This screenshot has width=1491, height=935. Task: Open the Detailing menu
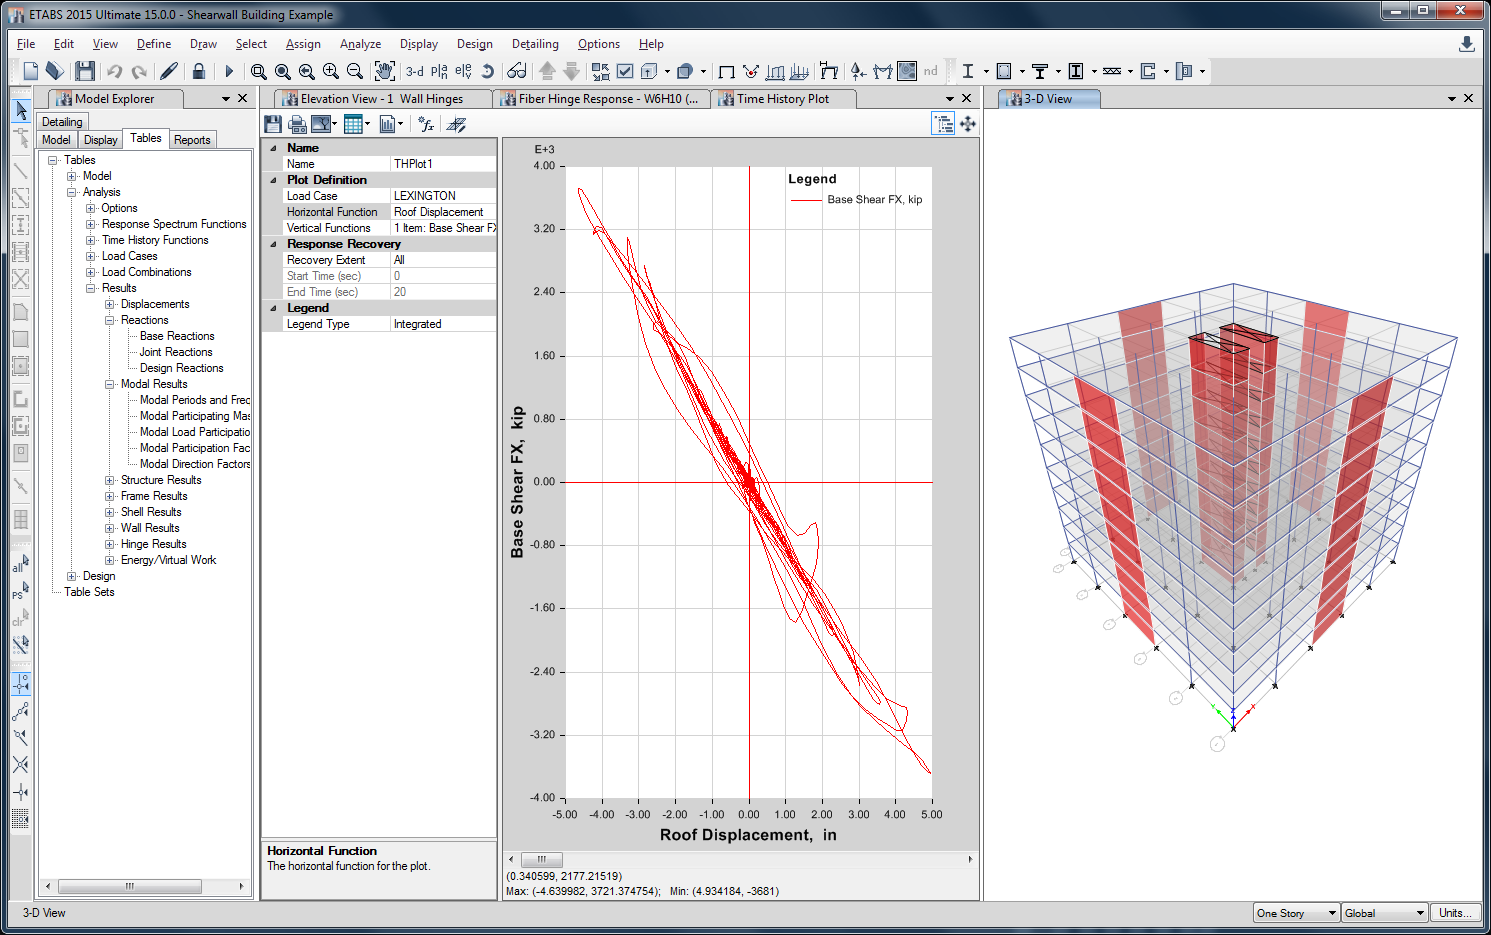535,44
